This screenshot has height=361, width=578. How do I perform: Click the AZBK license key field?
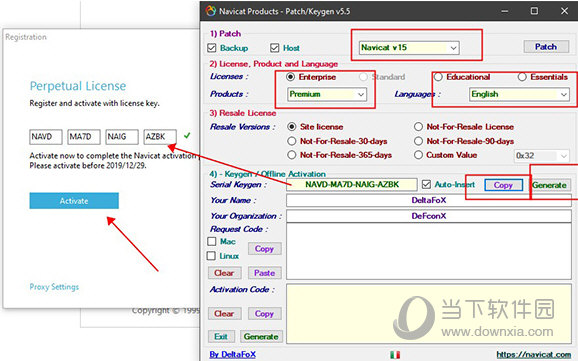(160, 137)
